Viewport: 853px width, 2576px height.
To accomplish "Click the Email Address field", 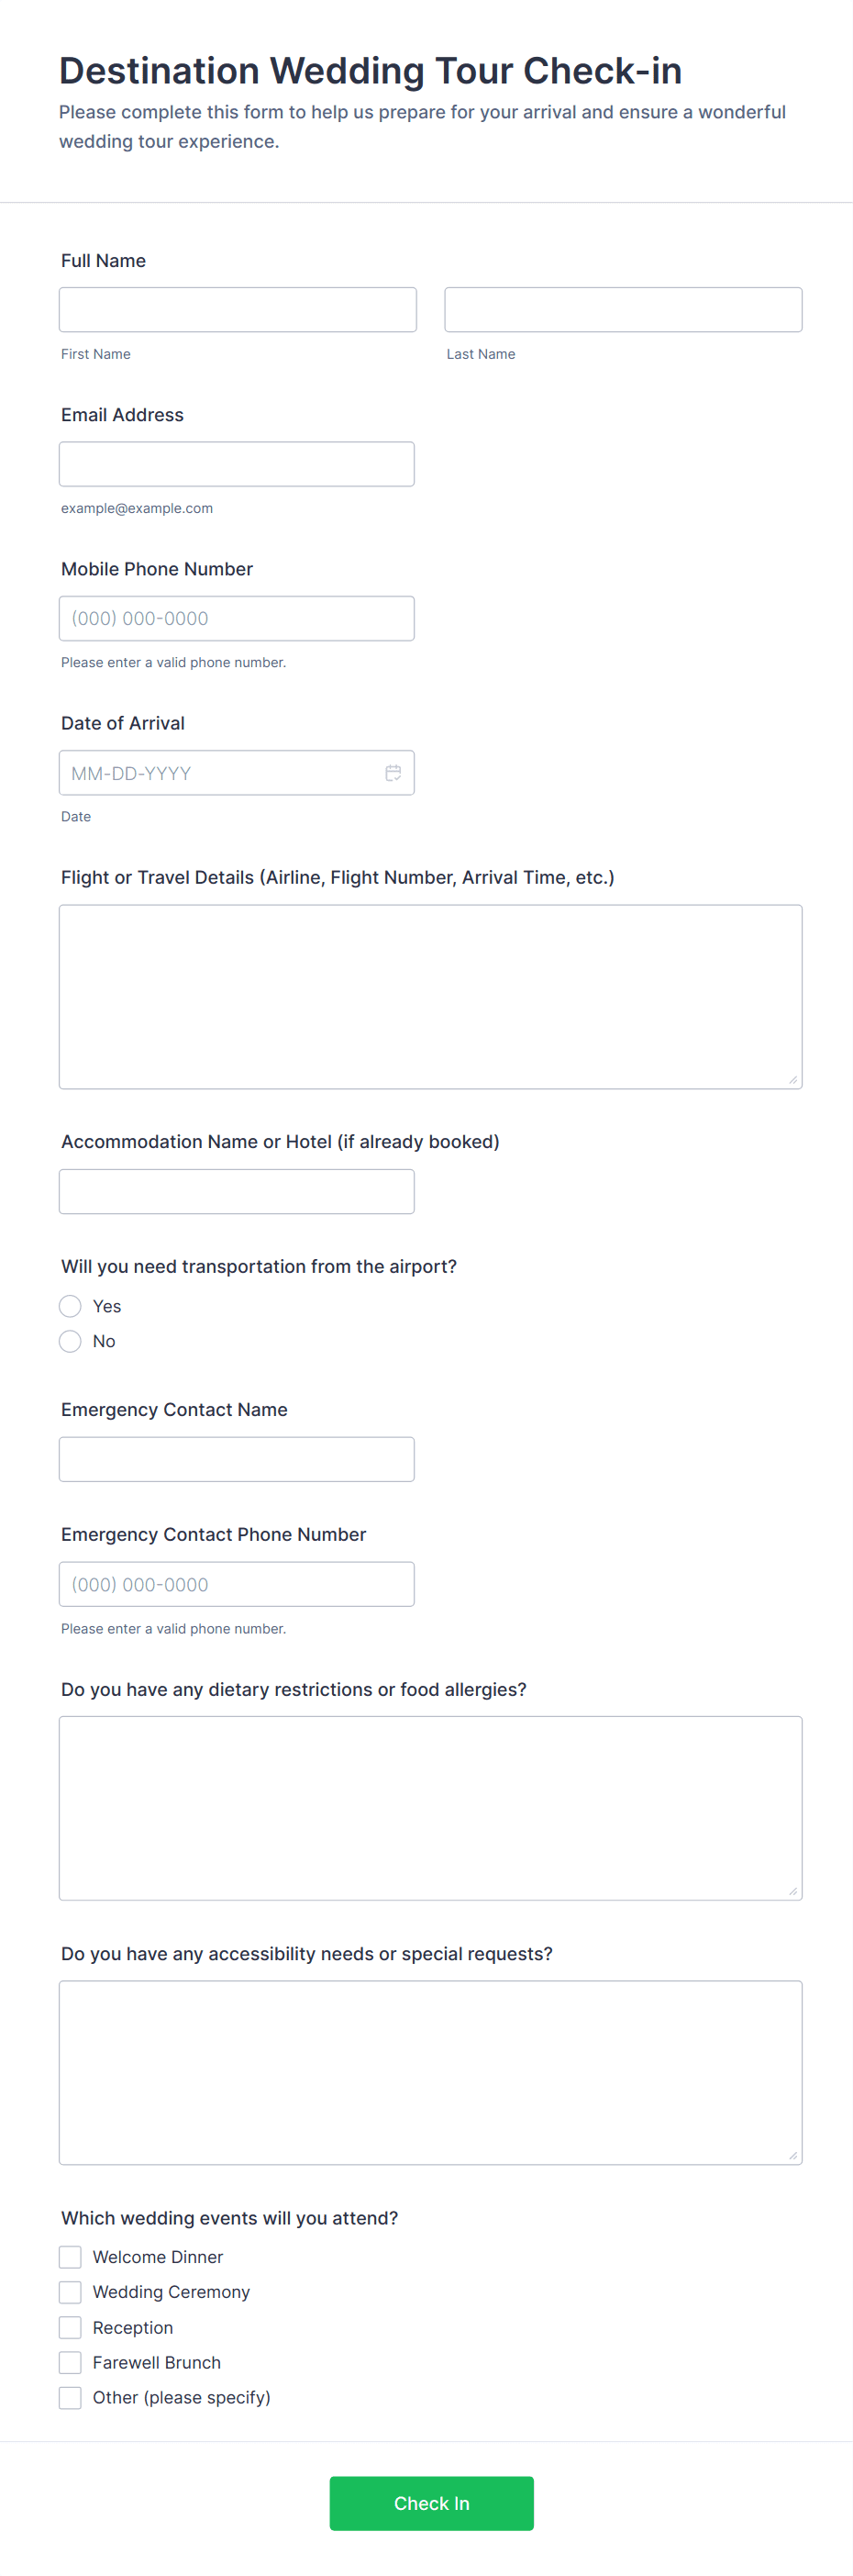I will (x=237, y=464).
